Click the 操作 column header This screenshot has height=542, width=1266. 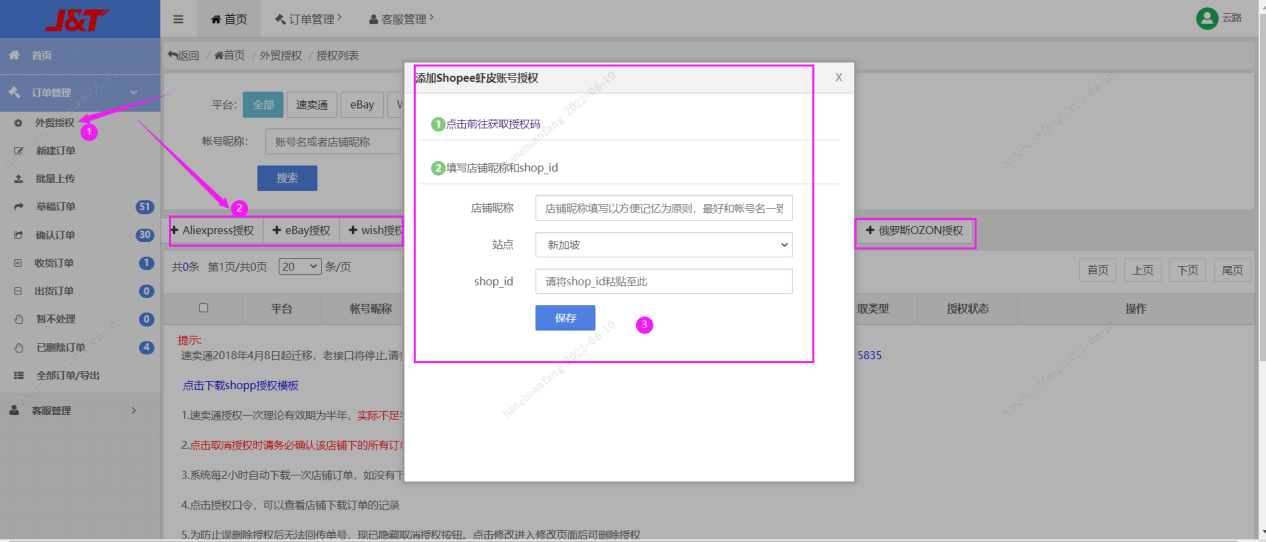(x=1135, y=308)
